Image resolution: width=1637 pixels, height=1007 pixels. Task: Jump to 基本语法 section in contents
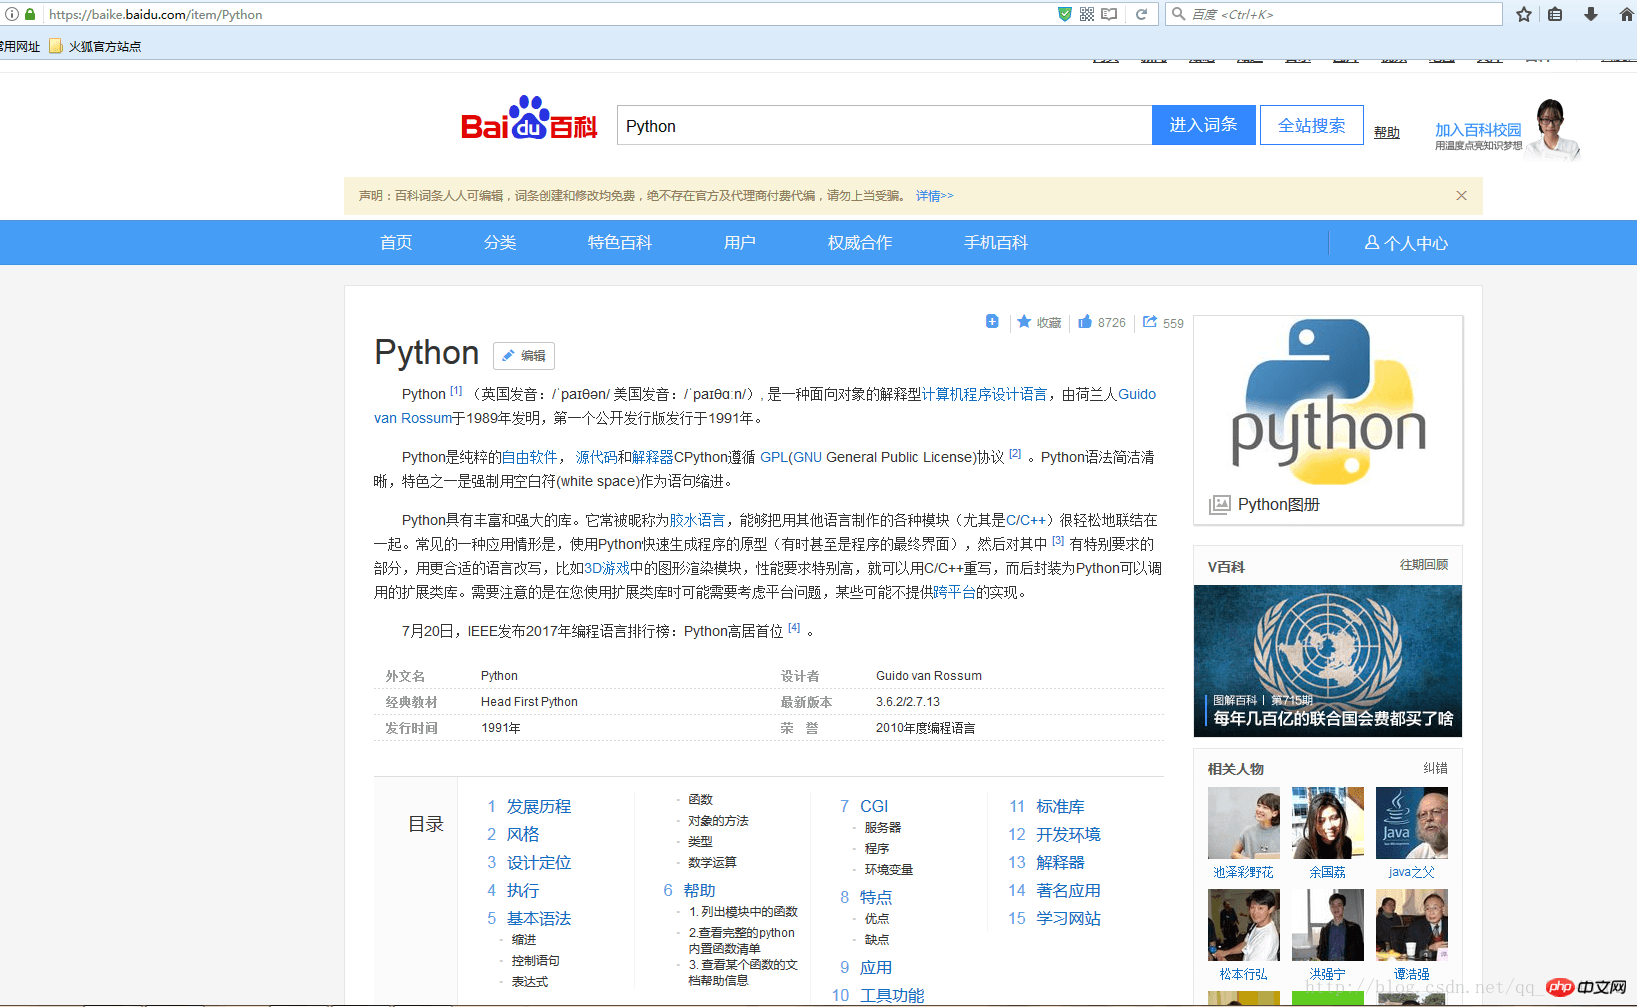pos(539,918)
